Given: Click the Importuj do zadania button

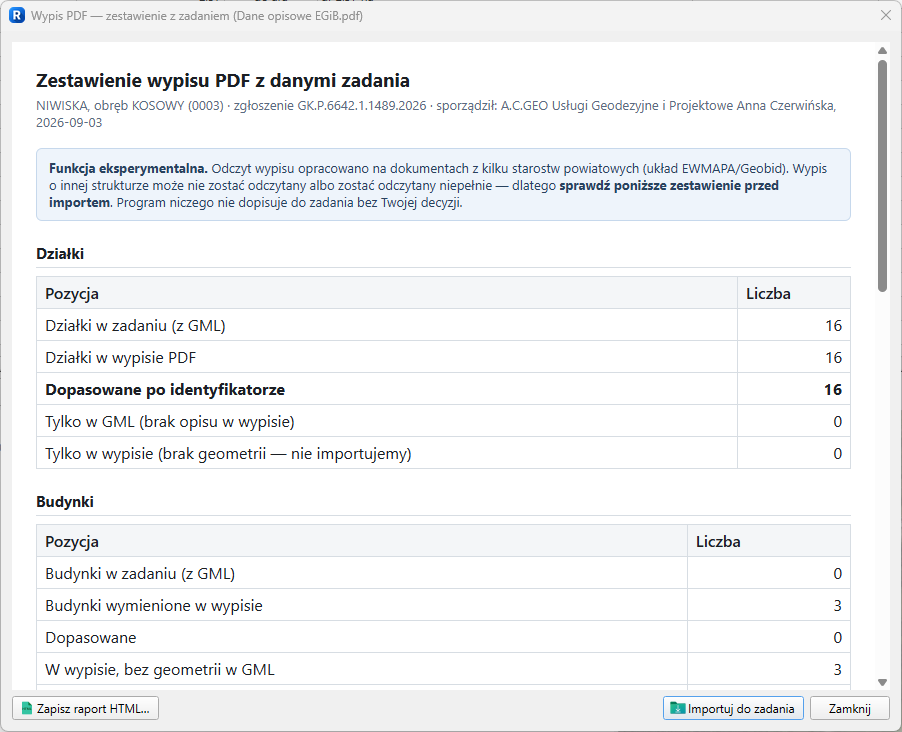Looking at the screenshot, I should pyautogui.click(x=733, y=708).
